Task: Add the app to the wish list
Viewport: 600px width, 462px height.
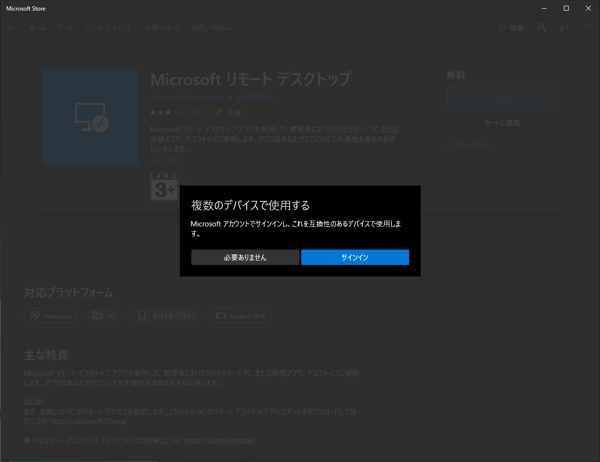Action: click(x=469, y=145)
